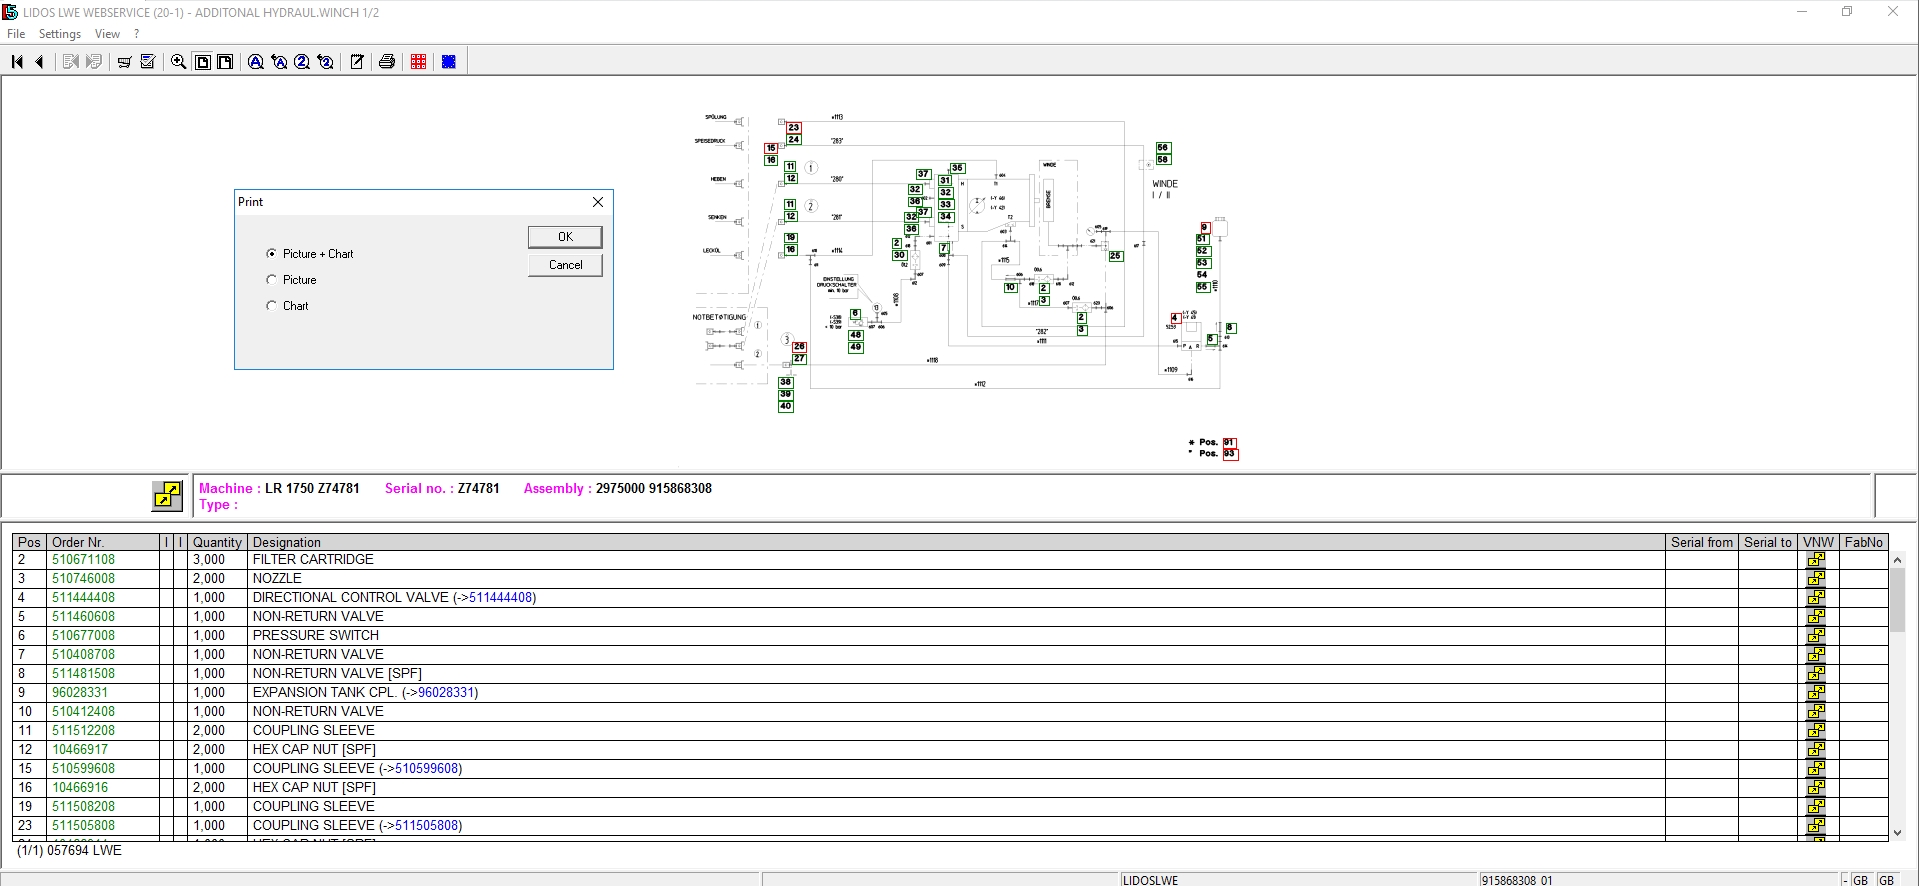Click the repeat search A icon

(279, 62)
